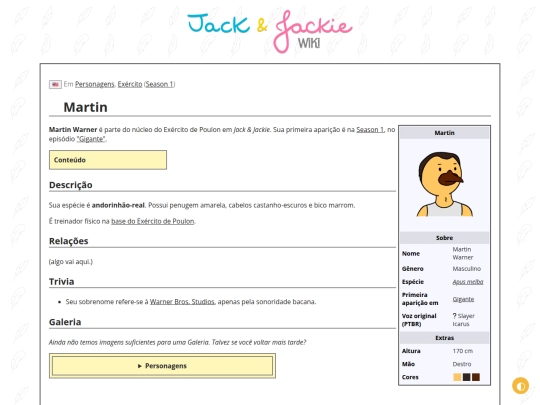Click the "Destro" hand value

point(462,364)
